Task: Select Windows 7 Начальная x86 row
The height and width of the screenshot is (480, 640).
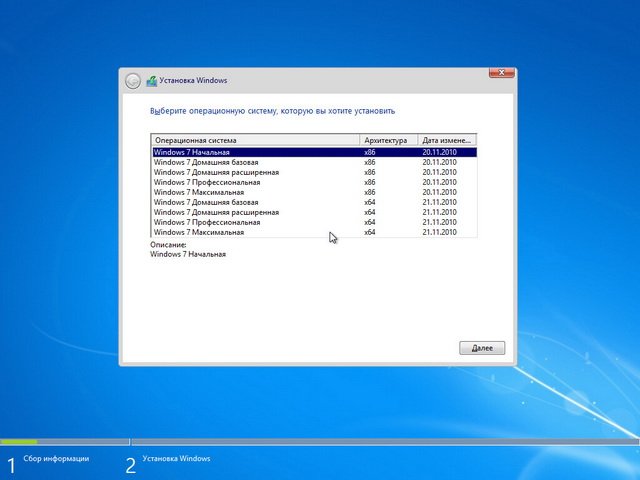Action: 314,152
